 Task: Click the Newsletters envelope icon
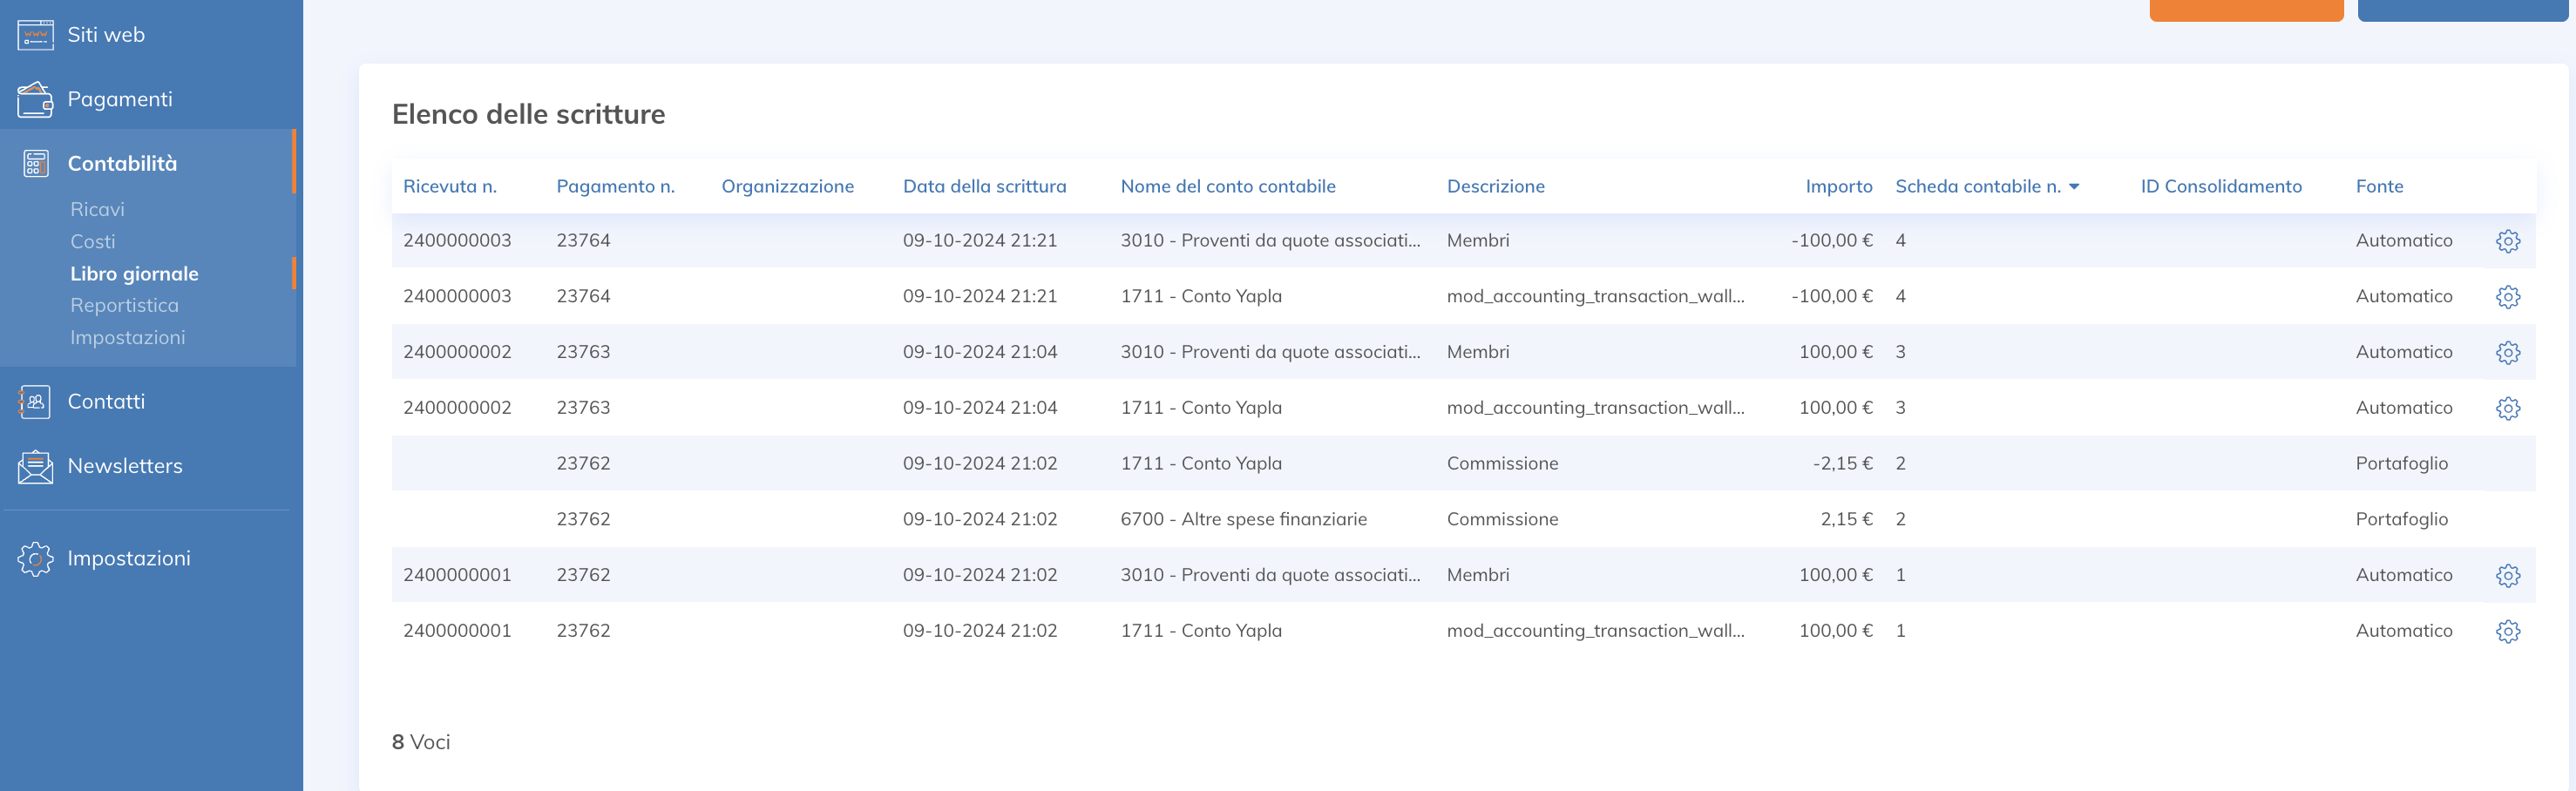coord(34,465)
